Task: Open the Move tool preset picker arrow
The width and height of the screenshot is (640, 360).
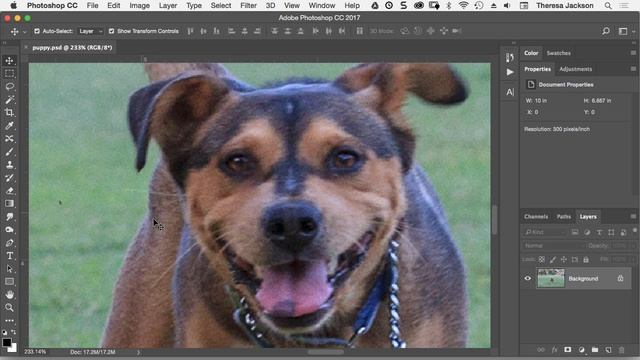Action: coord(24,31)
